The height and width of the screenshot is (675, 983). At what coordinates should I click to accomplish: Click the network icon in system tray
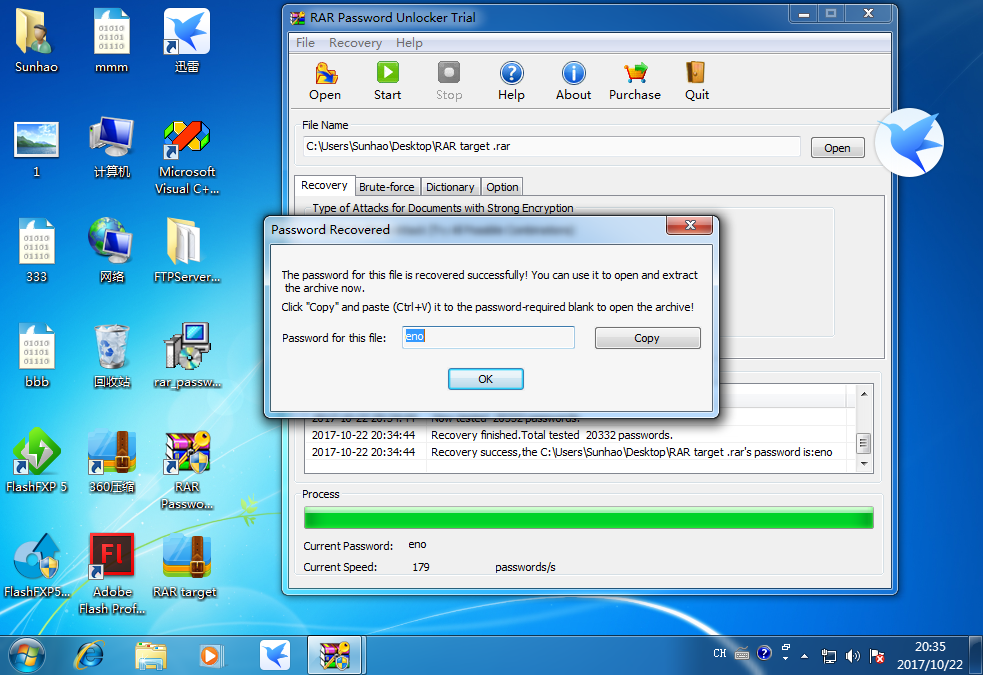click(829, 656)
